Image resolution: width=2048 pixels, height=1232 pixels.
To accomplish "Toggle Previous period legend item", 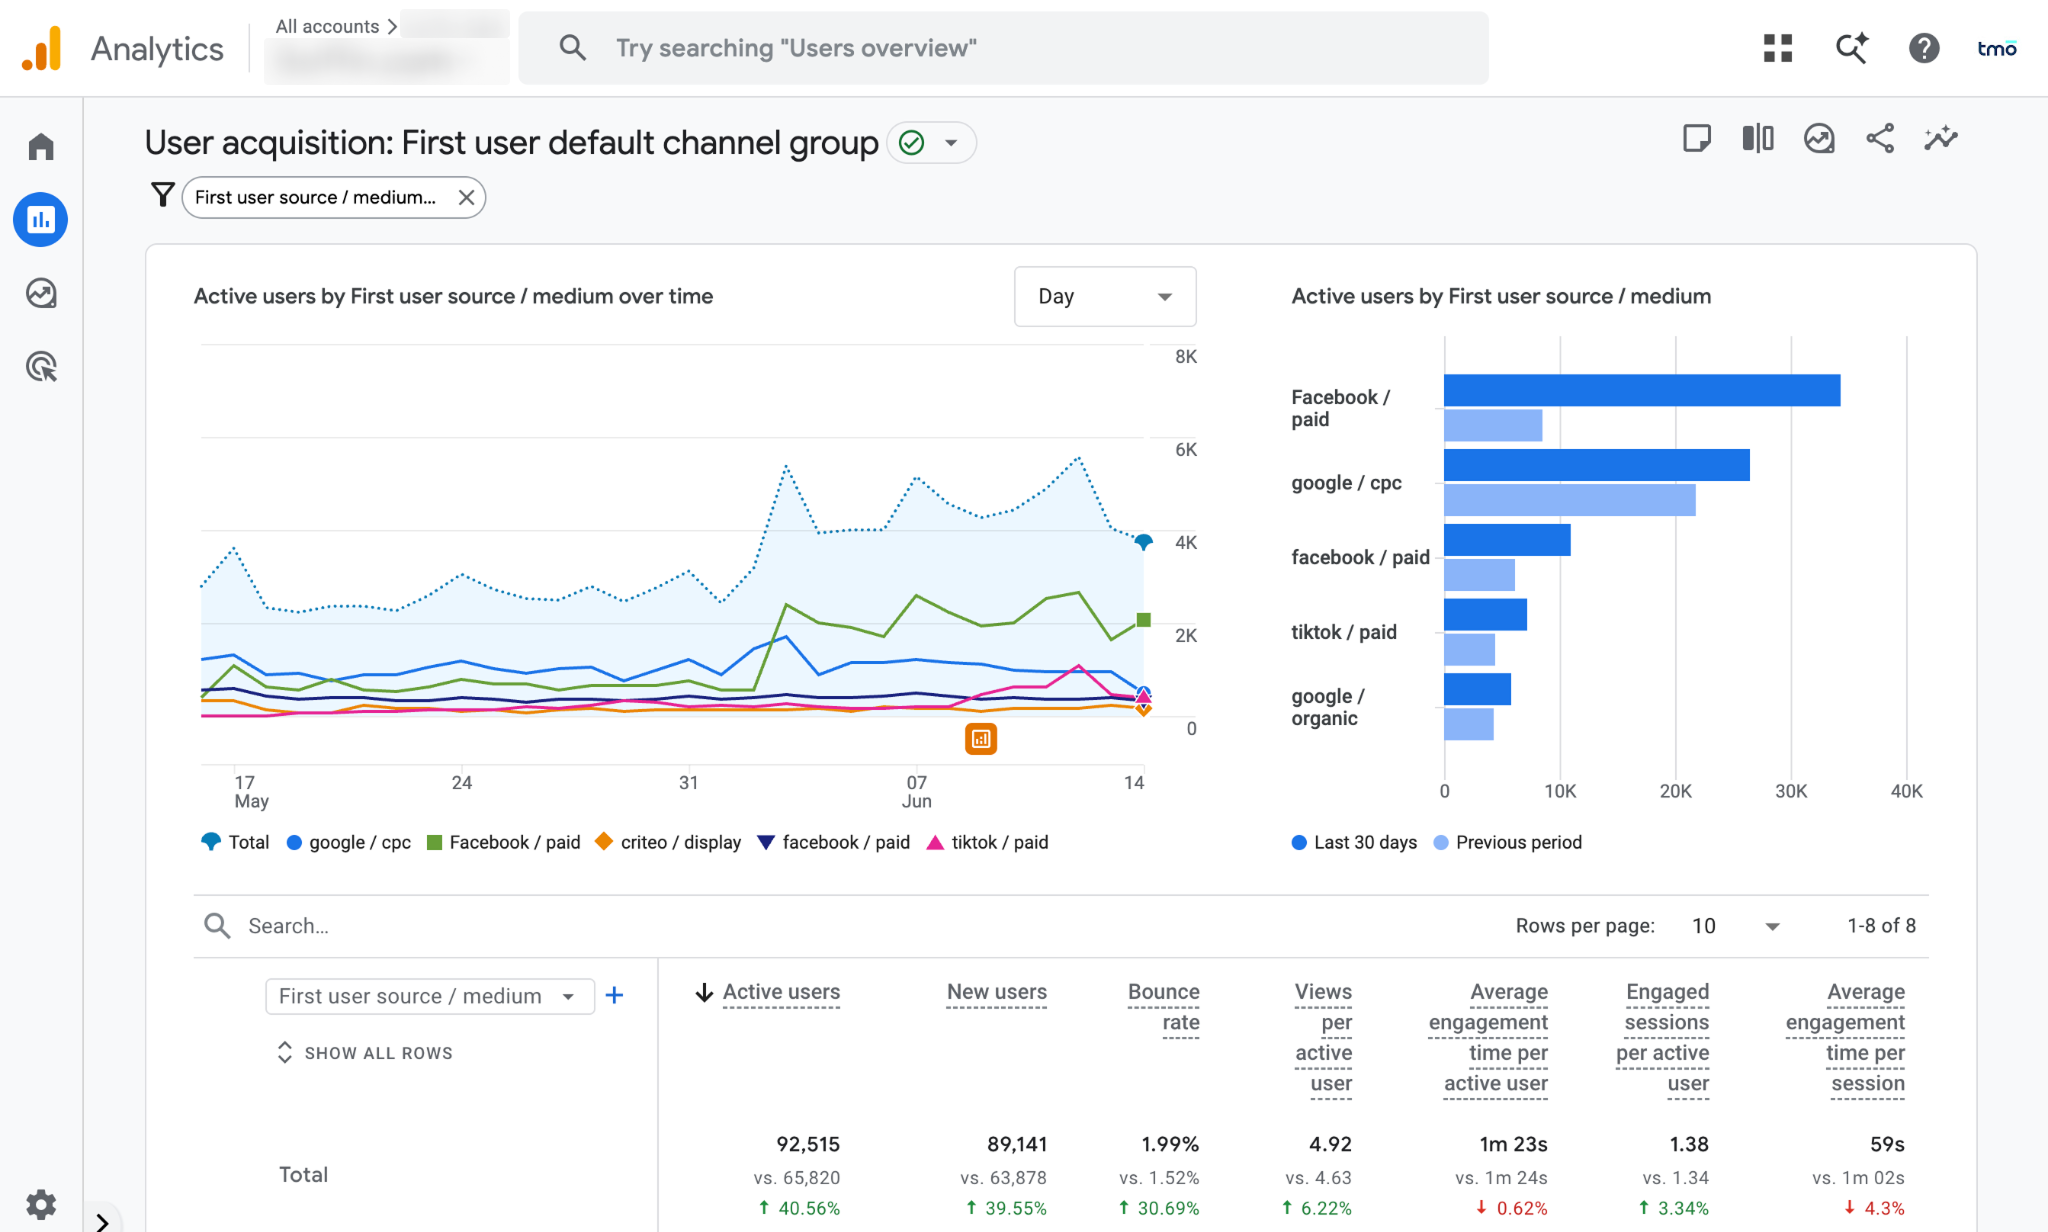I will tap(1508, 842).
